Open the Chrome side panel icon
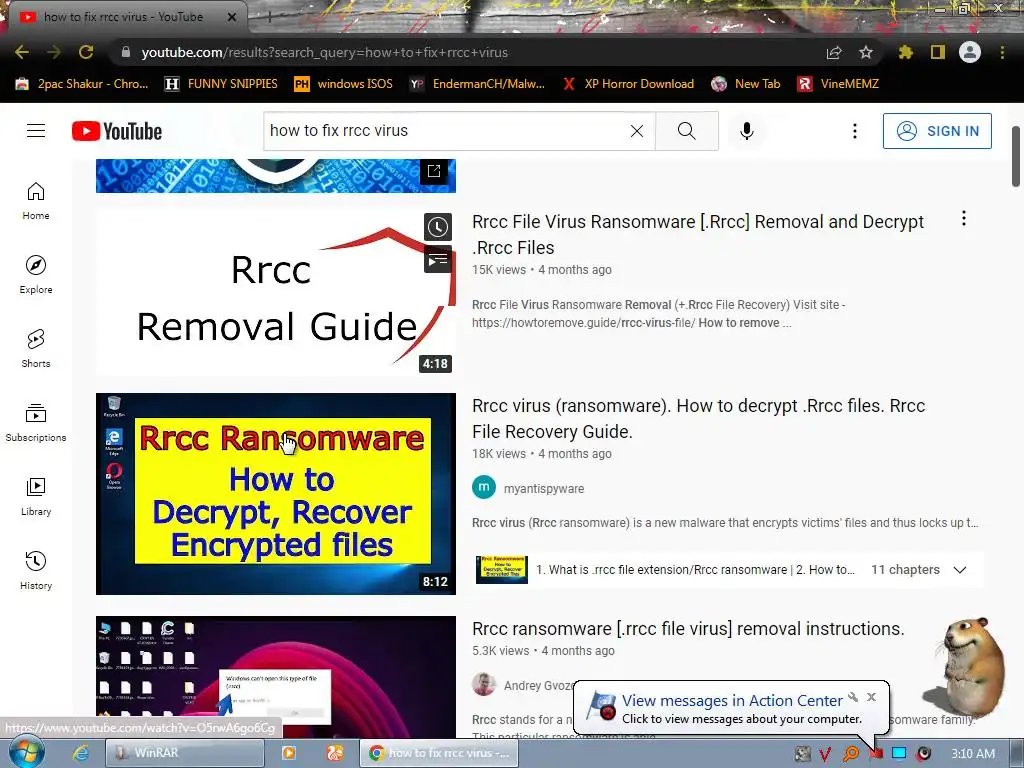The image size is (1024, 768). 938,52
